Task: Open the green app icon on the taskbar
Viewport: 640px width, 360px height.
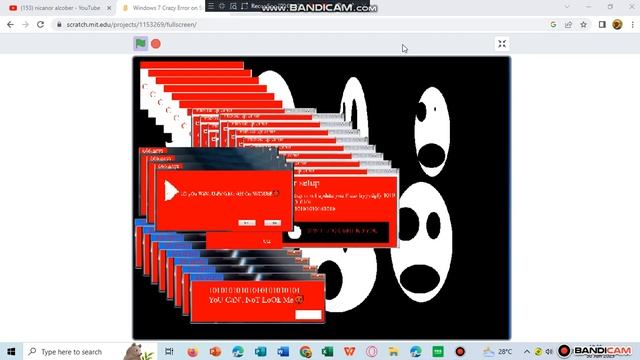Action: tap(438, 351)
